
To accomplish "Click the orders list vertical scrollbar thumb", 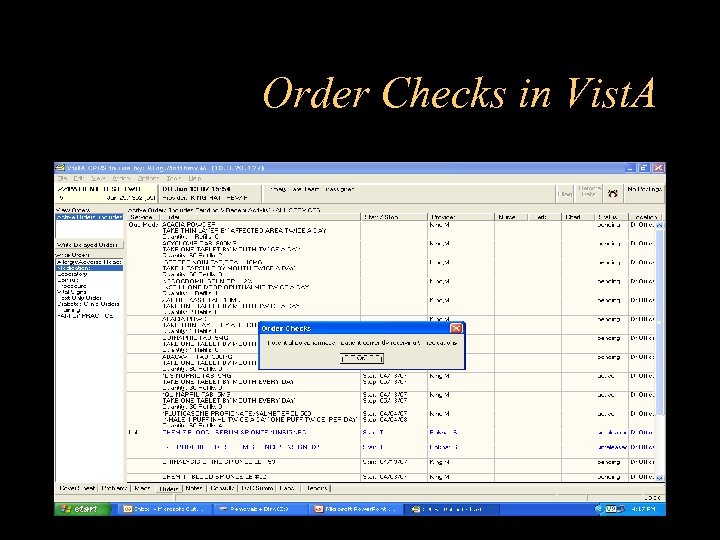I will tap(660, 321).
